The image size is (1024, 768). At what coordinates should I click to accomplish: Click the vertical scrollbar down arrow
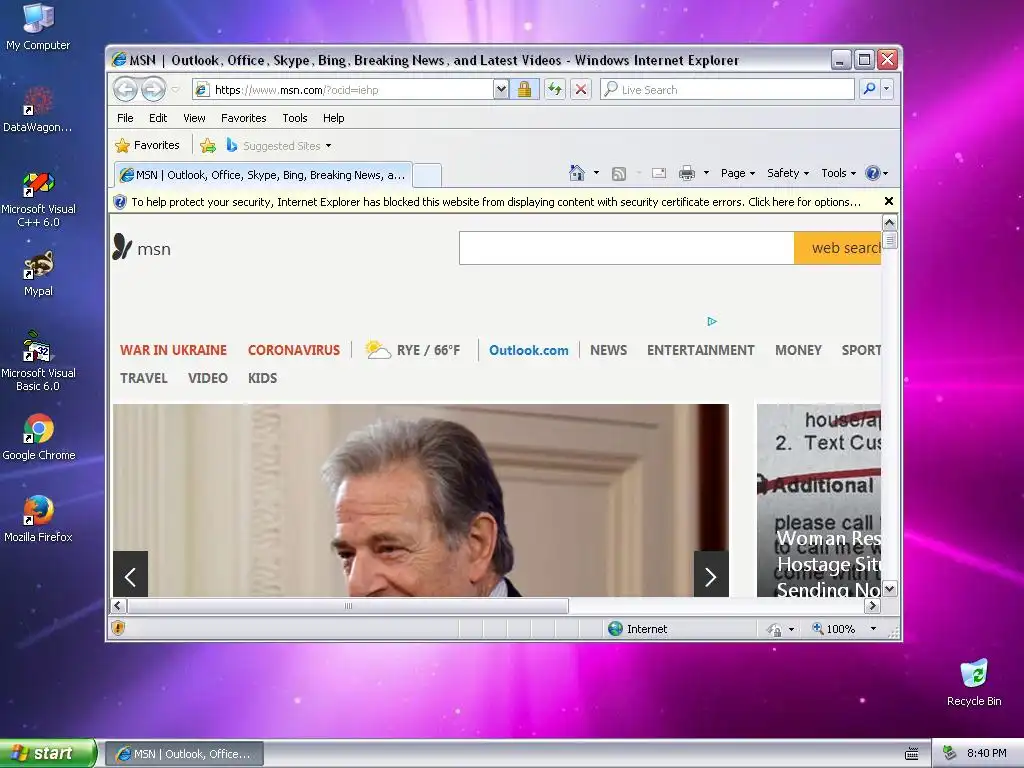889,589
